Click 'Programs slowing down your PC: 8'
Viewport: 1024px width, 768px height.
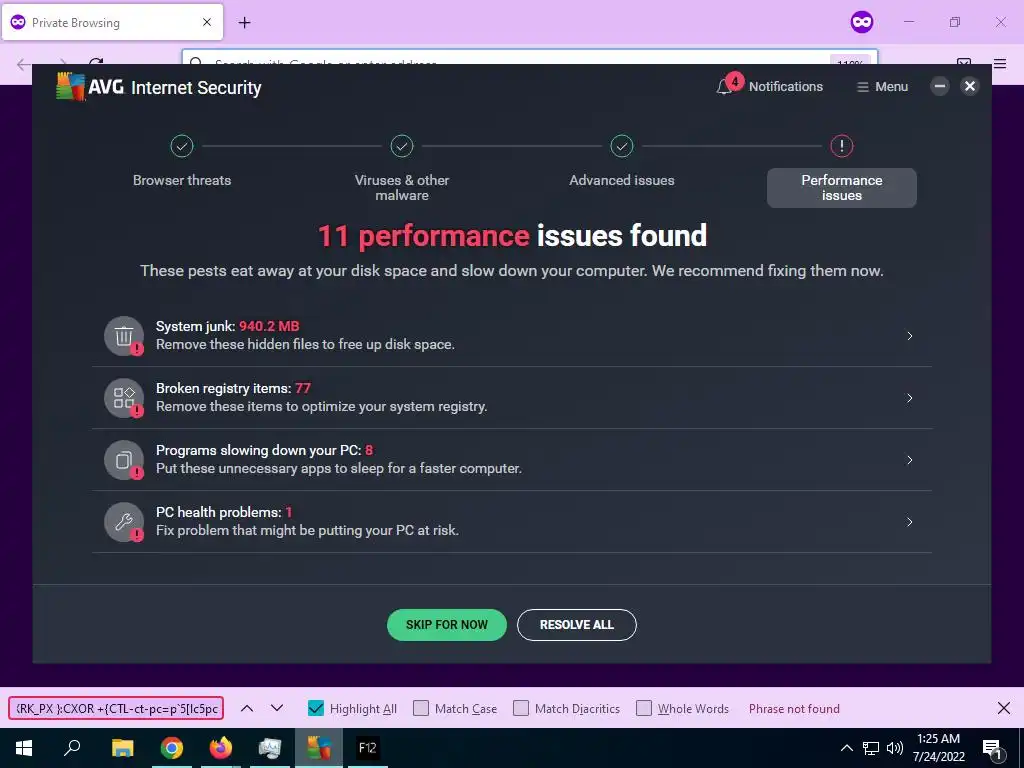point(264,450)
